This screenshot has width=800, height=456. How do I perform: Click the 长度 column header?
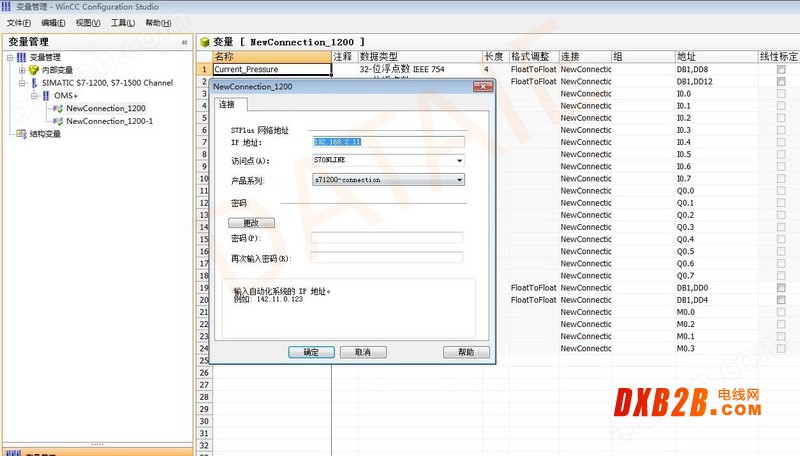point(495,56)
